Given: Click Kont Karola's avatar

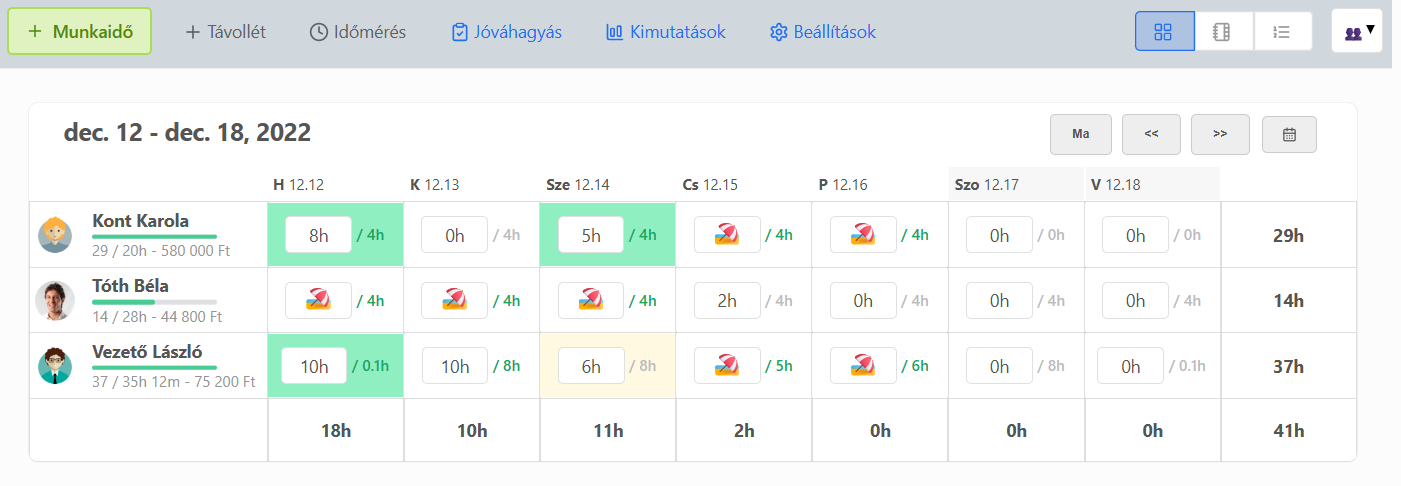Looking at the screenshot, I should pos(55,235).
